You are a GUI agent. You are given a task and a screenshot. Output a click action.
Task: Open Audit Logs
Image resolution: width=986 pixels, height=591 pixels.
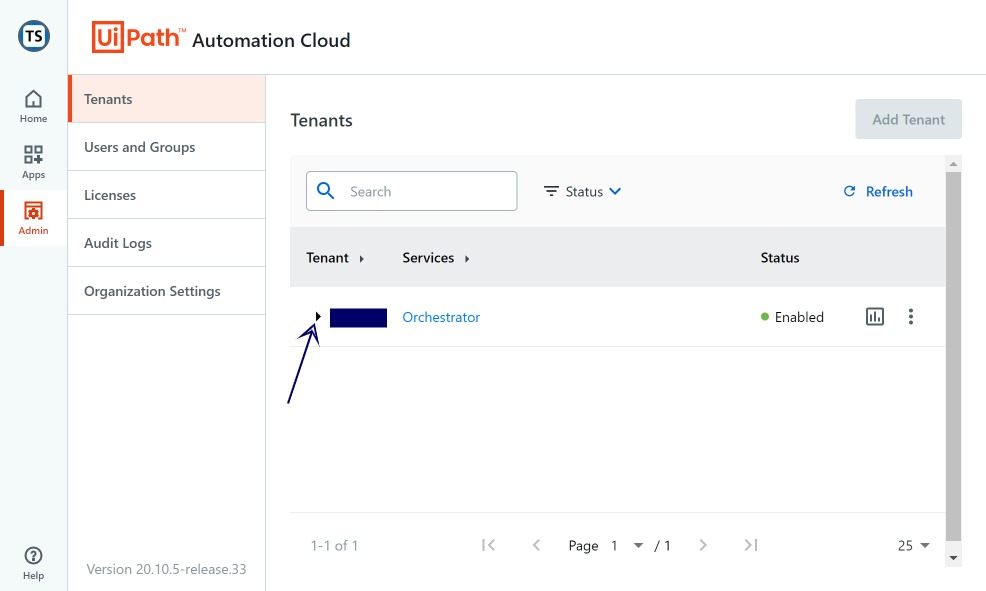click(x=167, y=243)
